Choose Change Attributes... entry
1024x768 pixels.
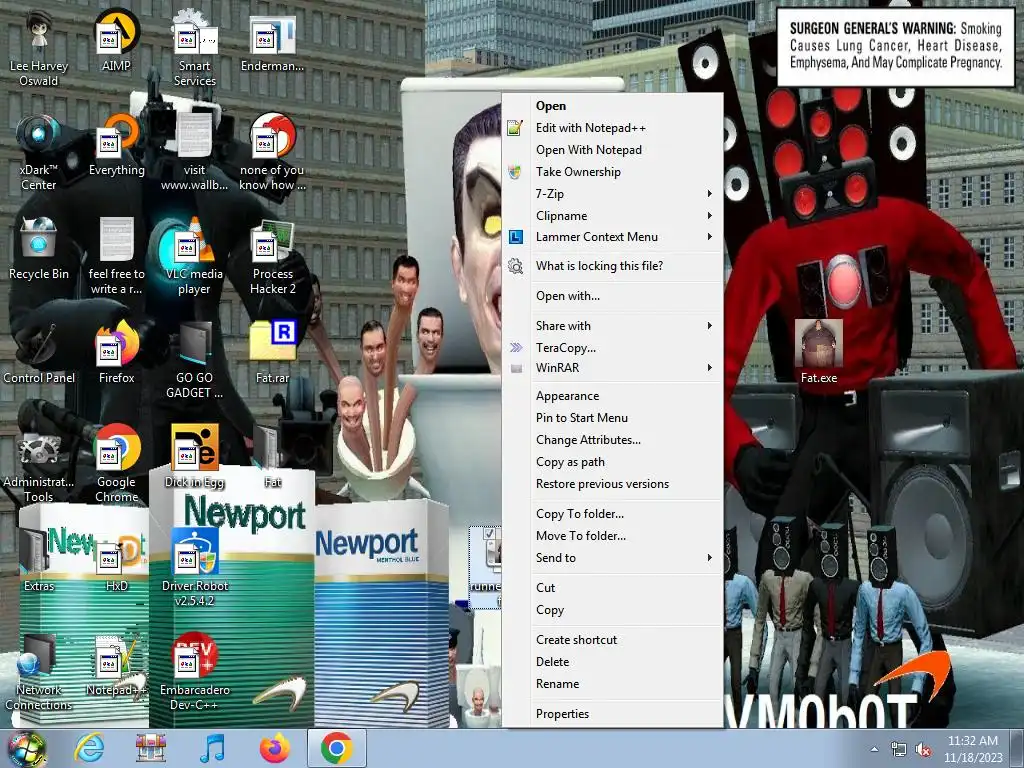click(x=624, y=440)
